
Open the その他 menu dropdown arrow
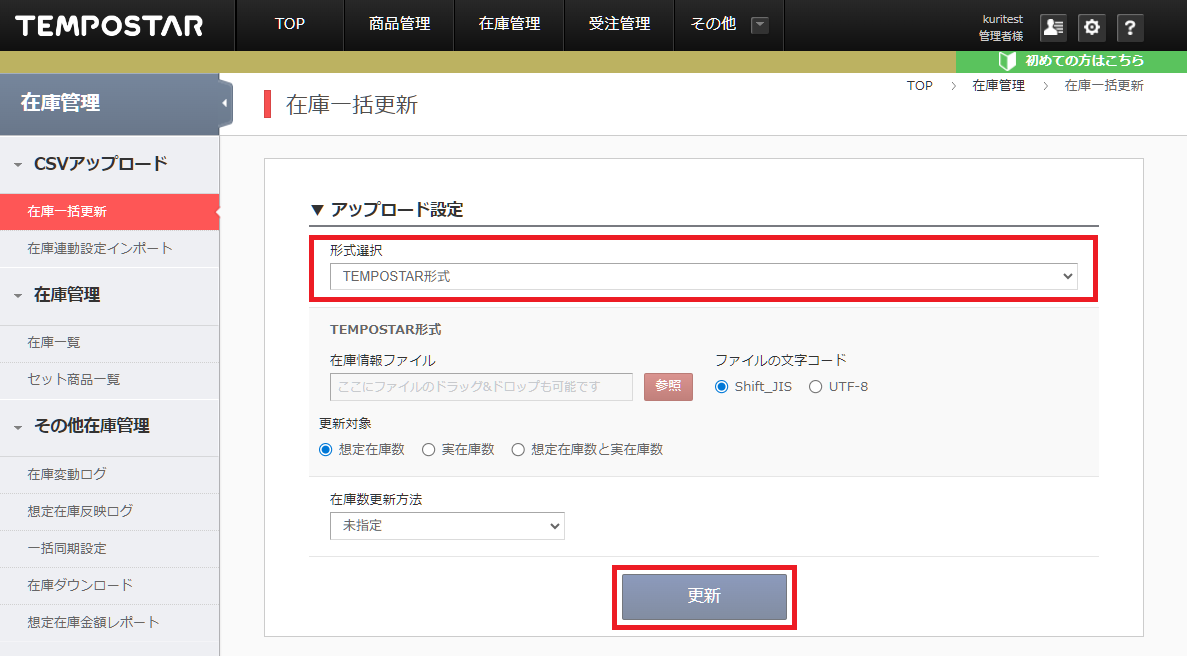(x=759, y=25)
